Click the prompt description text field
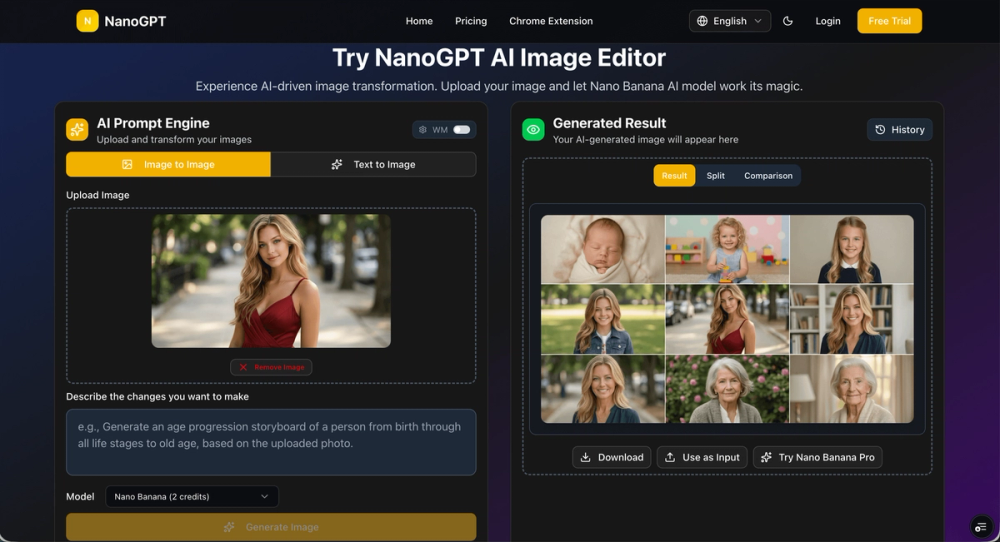The image size is (1000, 542). point(271,443)
